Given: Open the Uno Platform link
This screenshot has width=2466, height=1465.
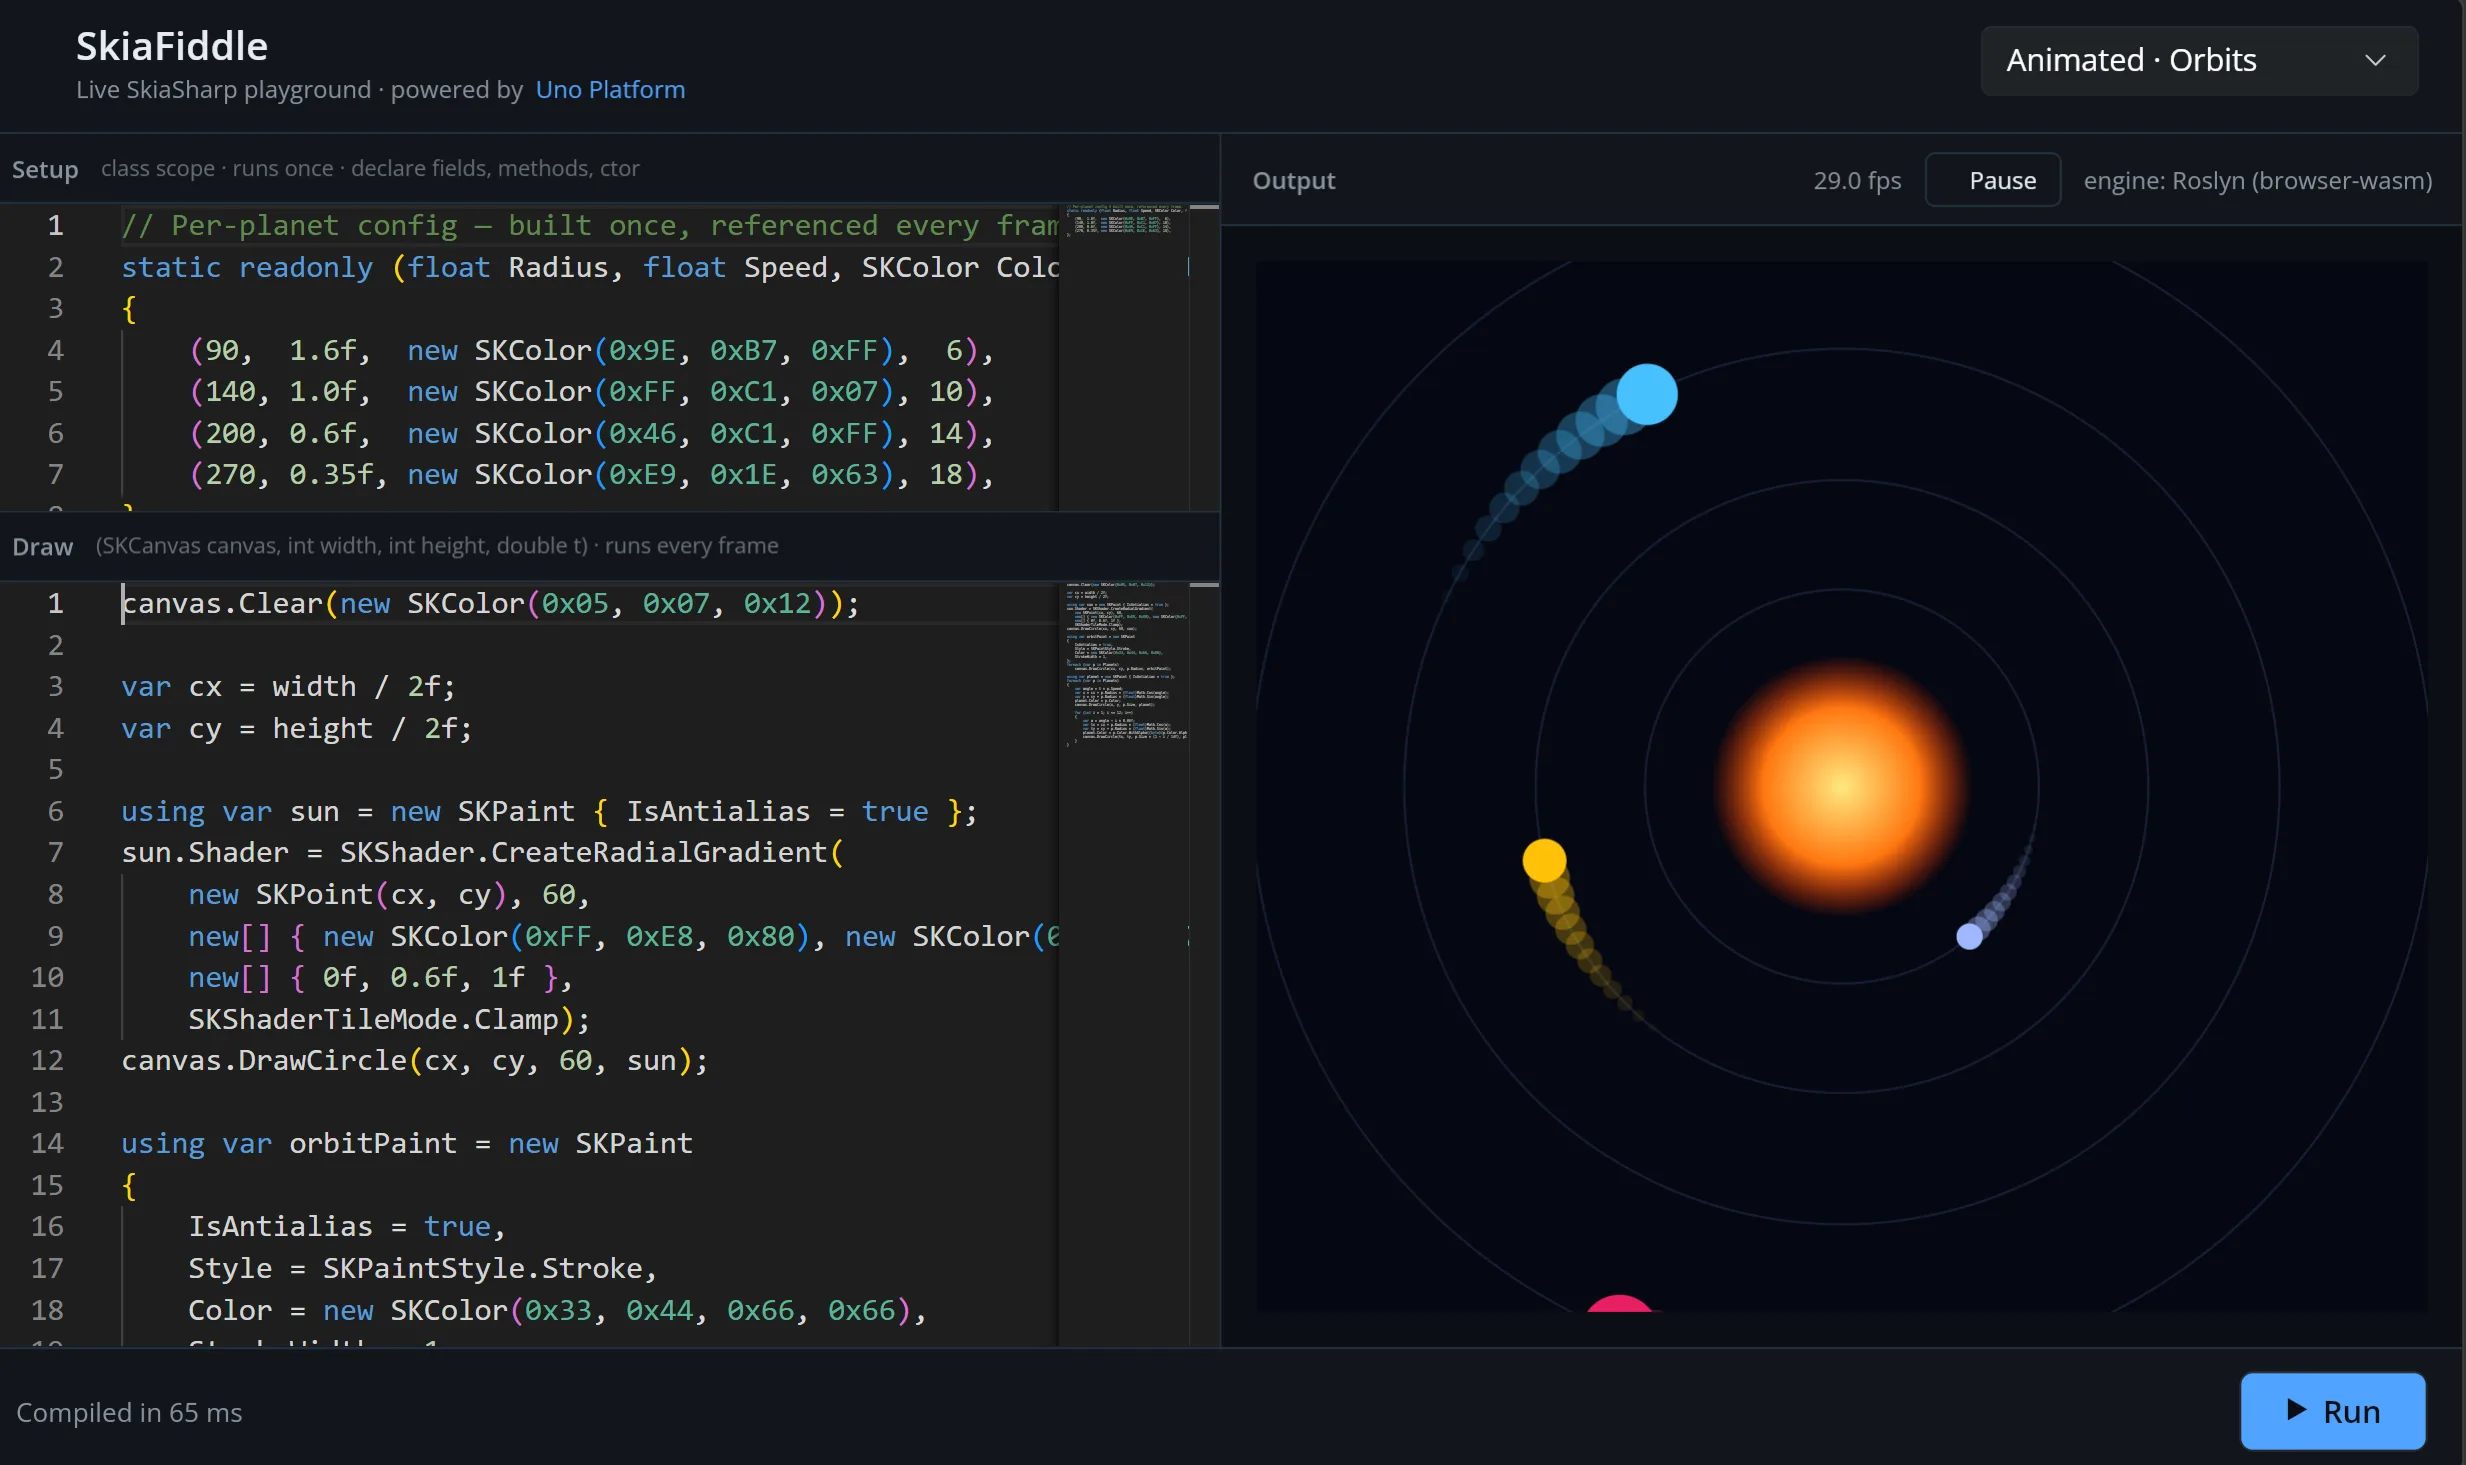Looking at the screenshot, I should 610,90.
